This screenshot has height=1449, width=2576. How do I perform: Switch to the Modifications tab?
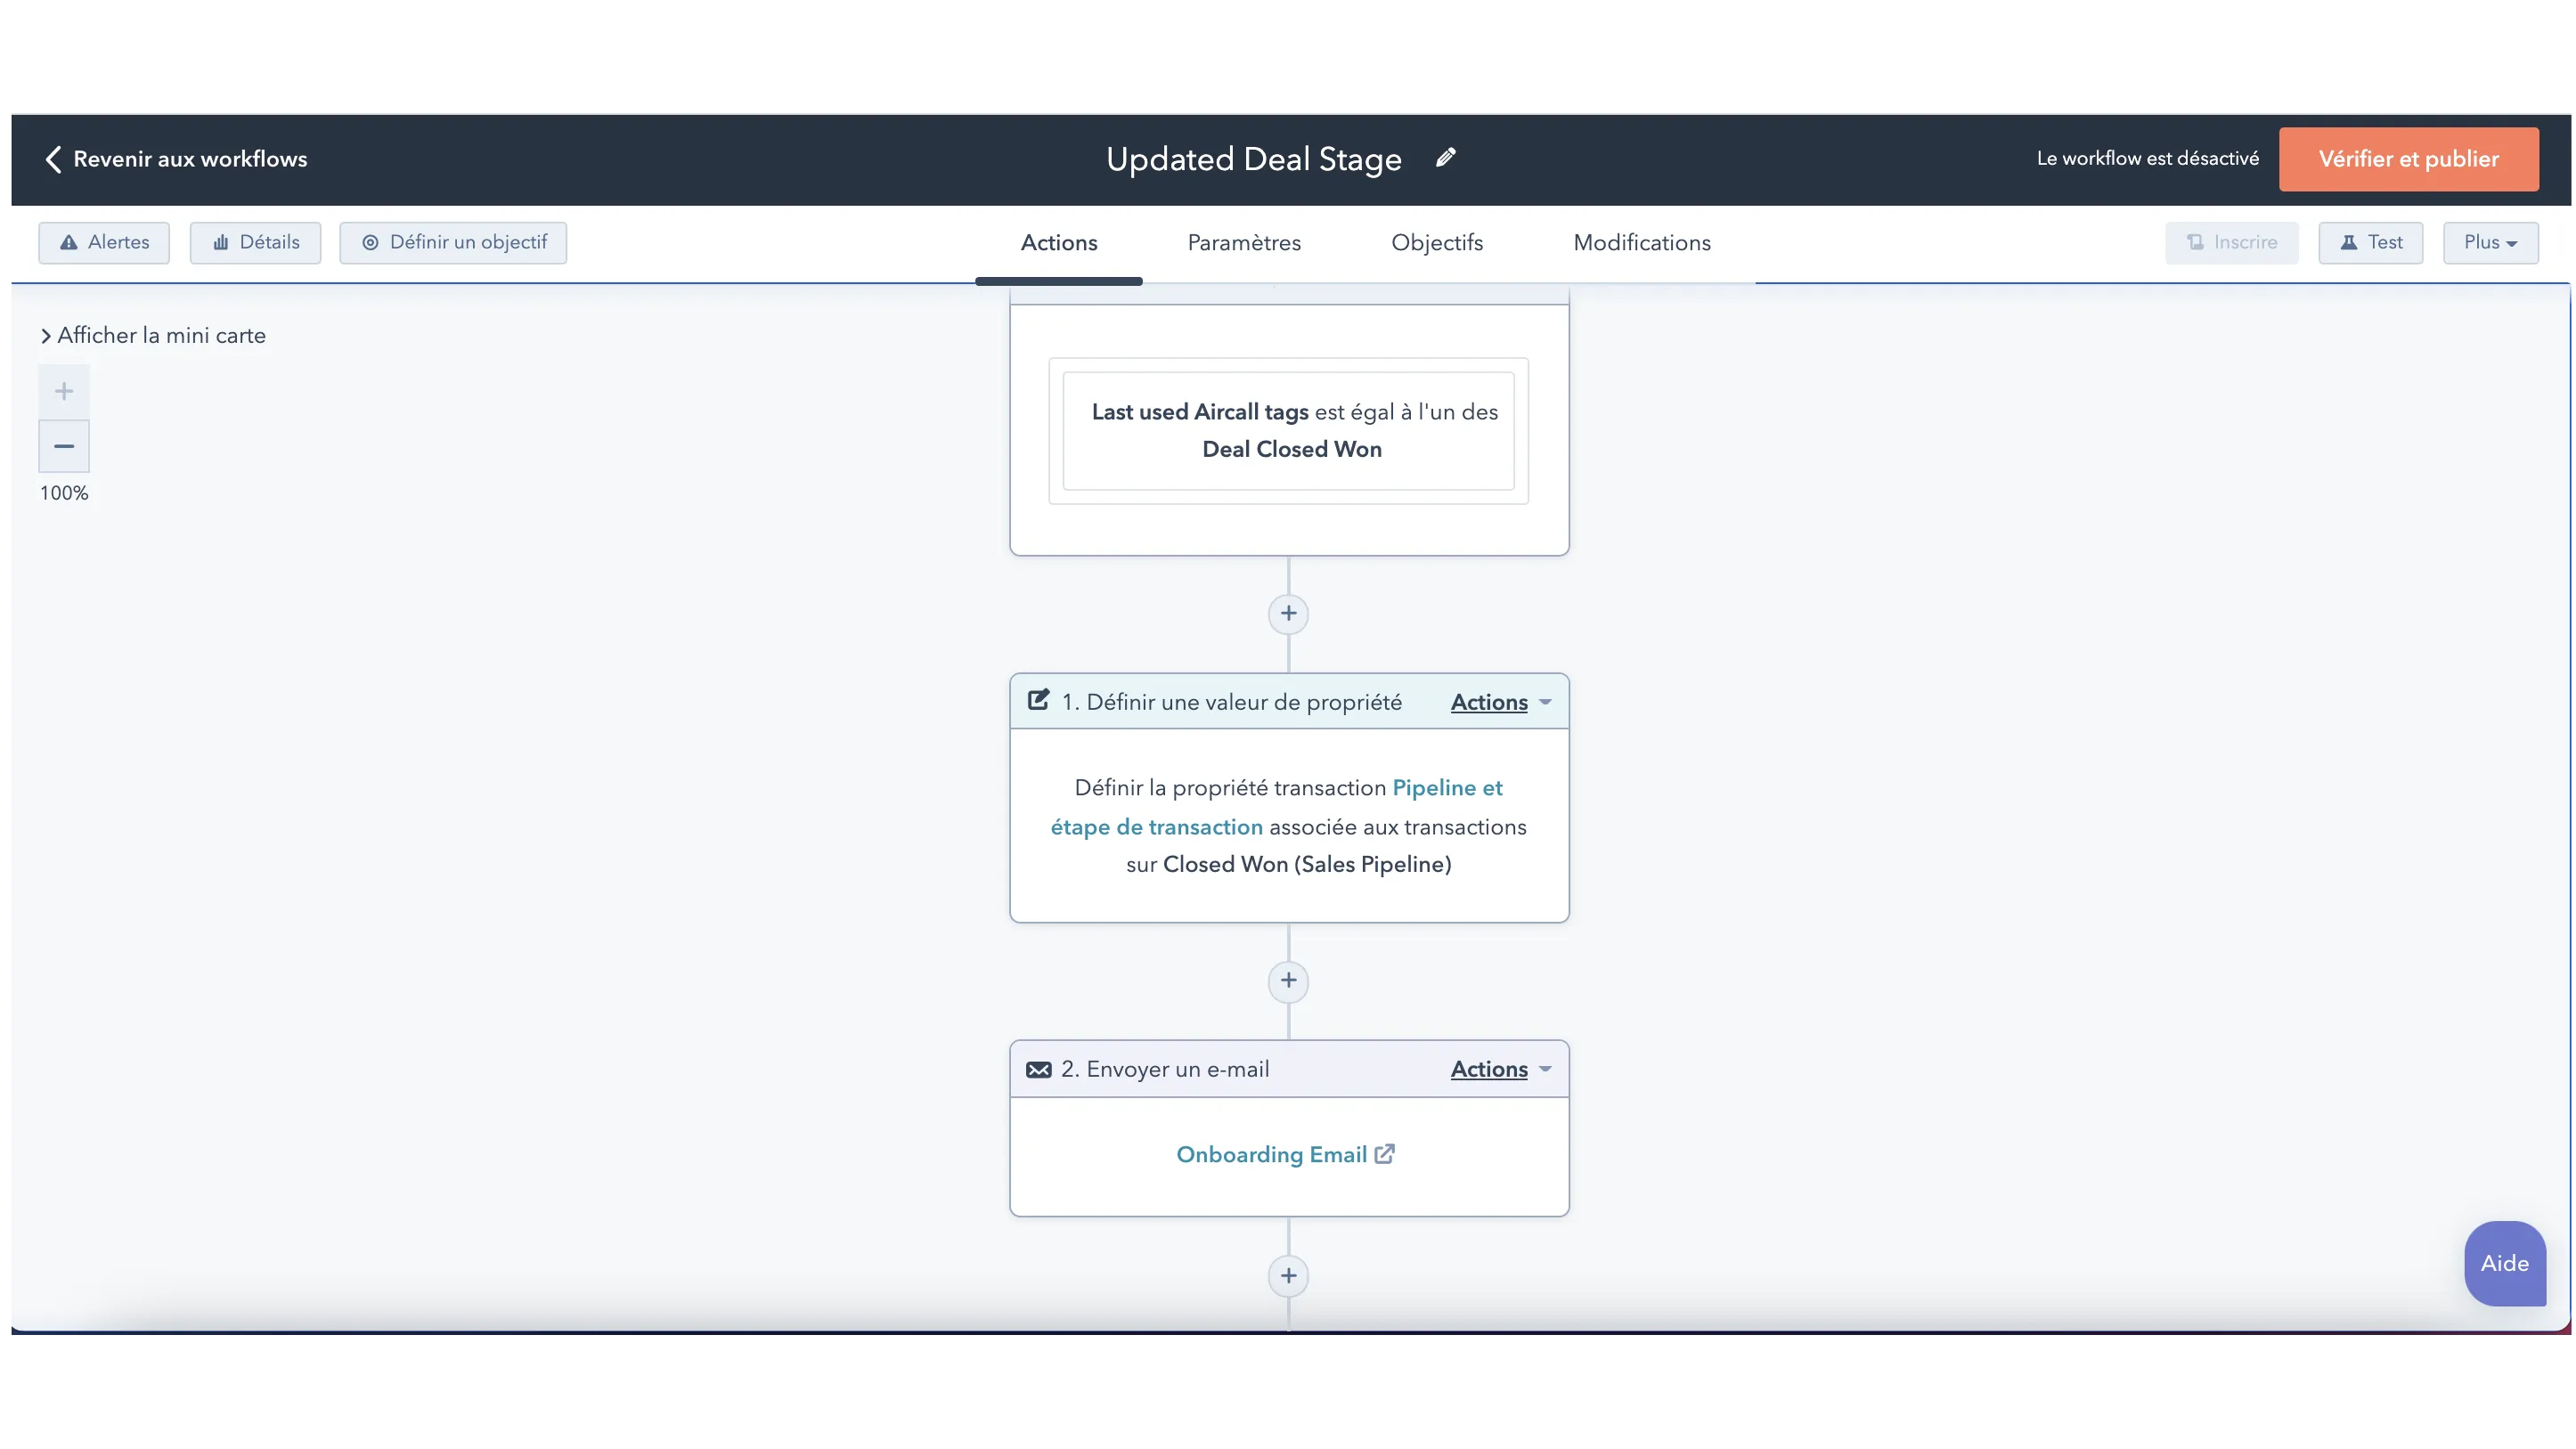click(x=1641, y=243)
